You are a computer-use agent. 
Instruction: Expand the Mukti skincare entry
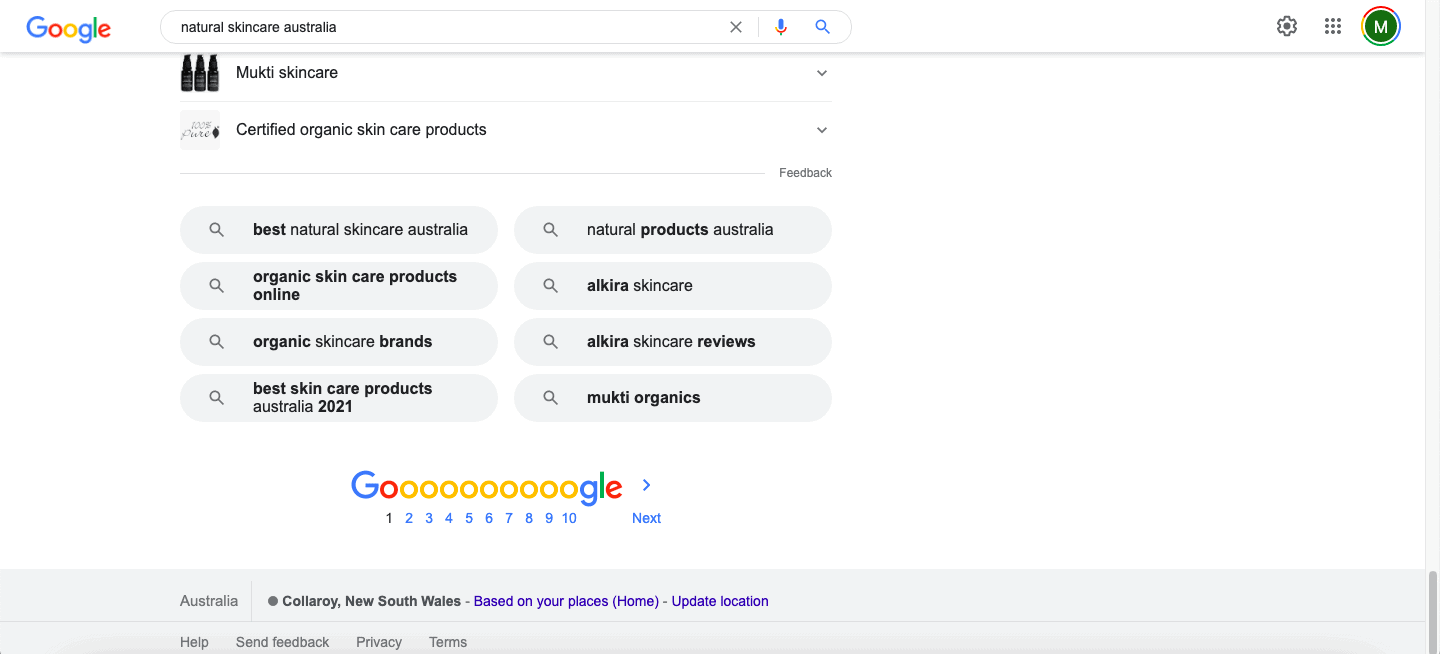tap(822, 73)
